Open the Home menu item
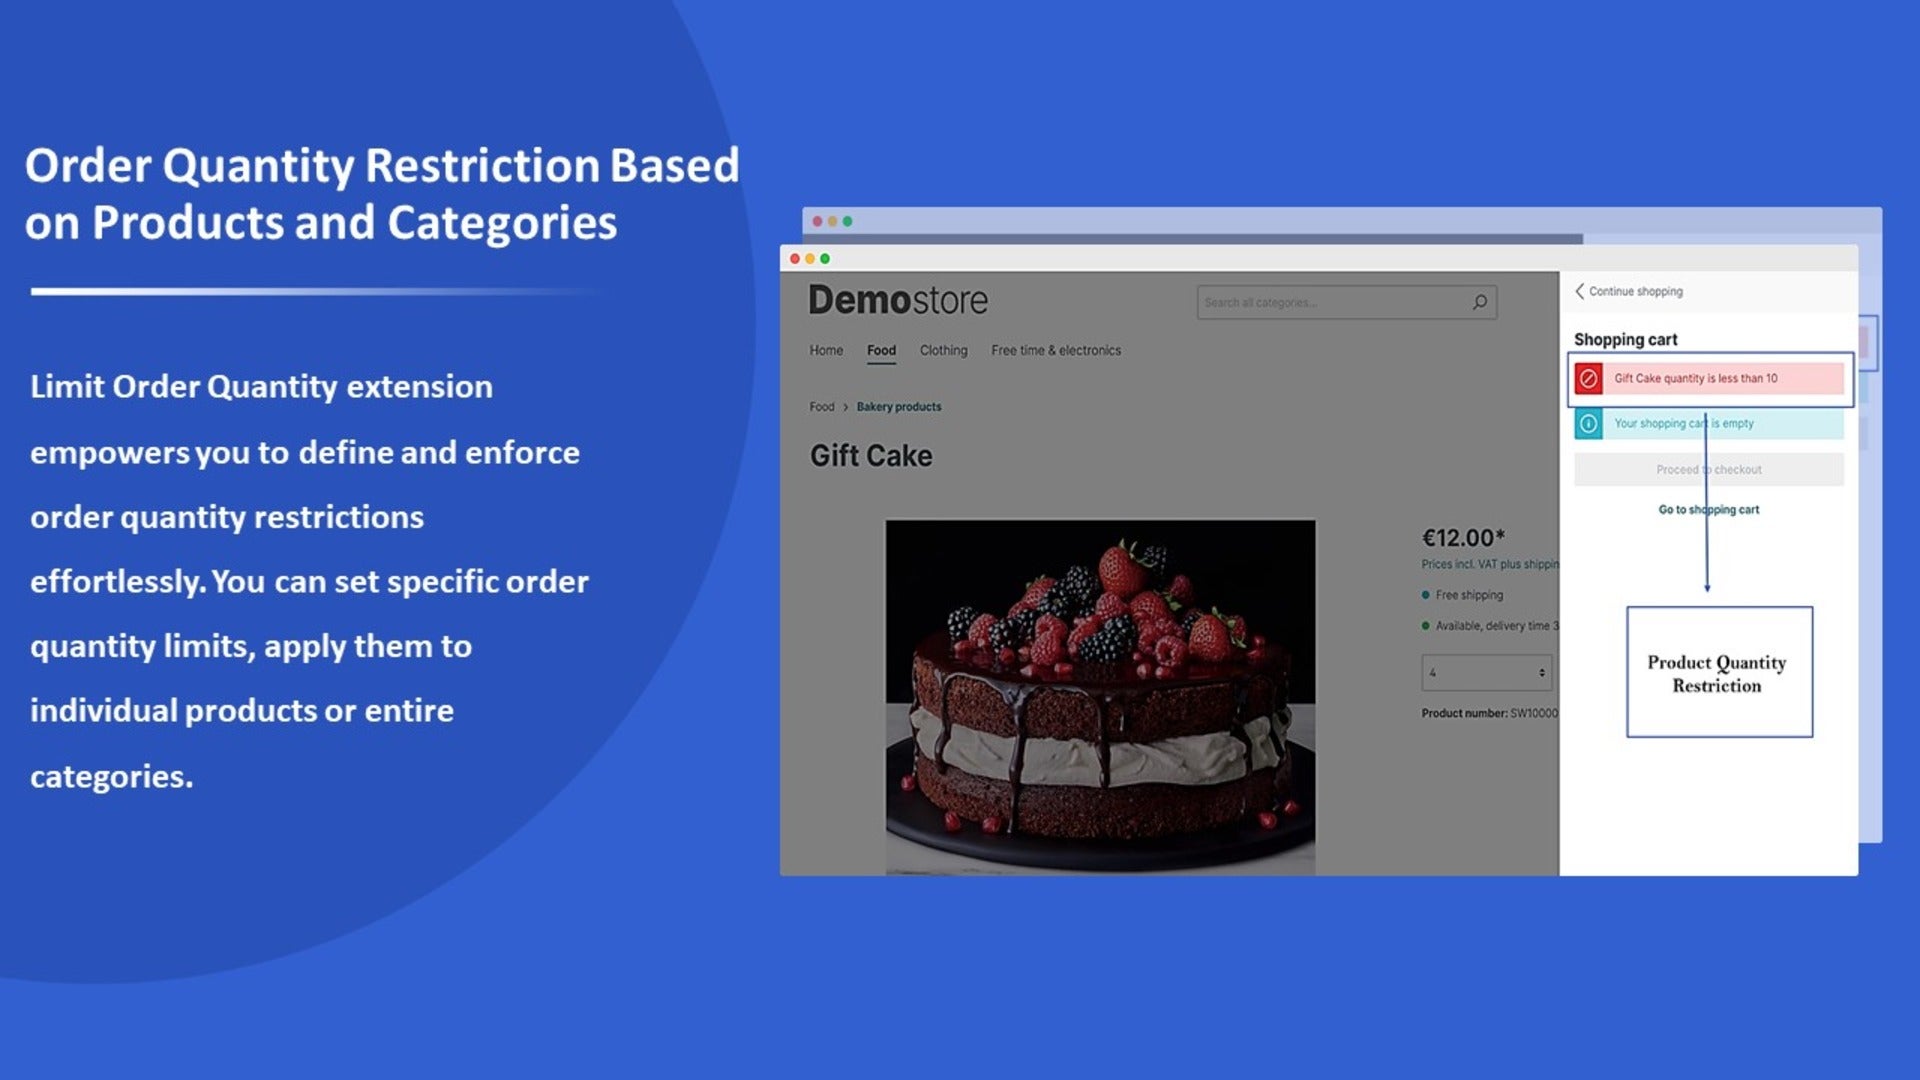 (x=826, y=351)
